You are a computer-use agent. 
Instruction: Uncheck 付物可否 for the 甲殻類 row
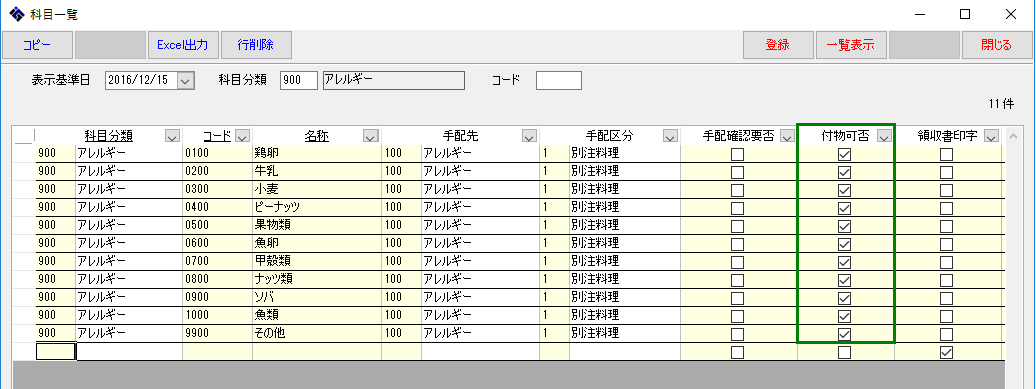click(844, 262)
